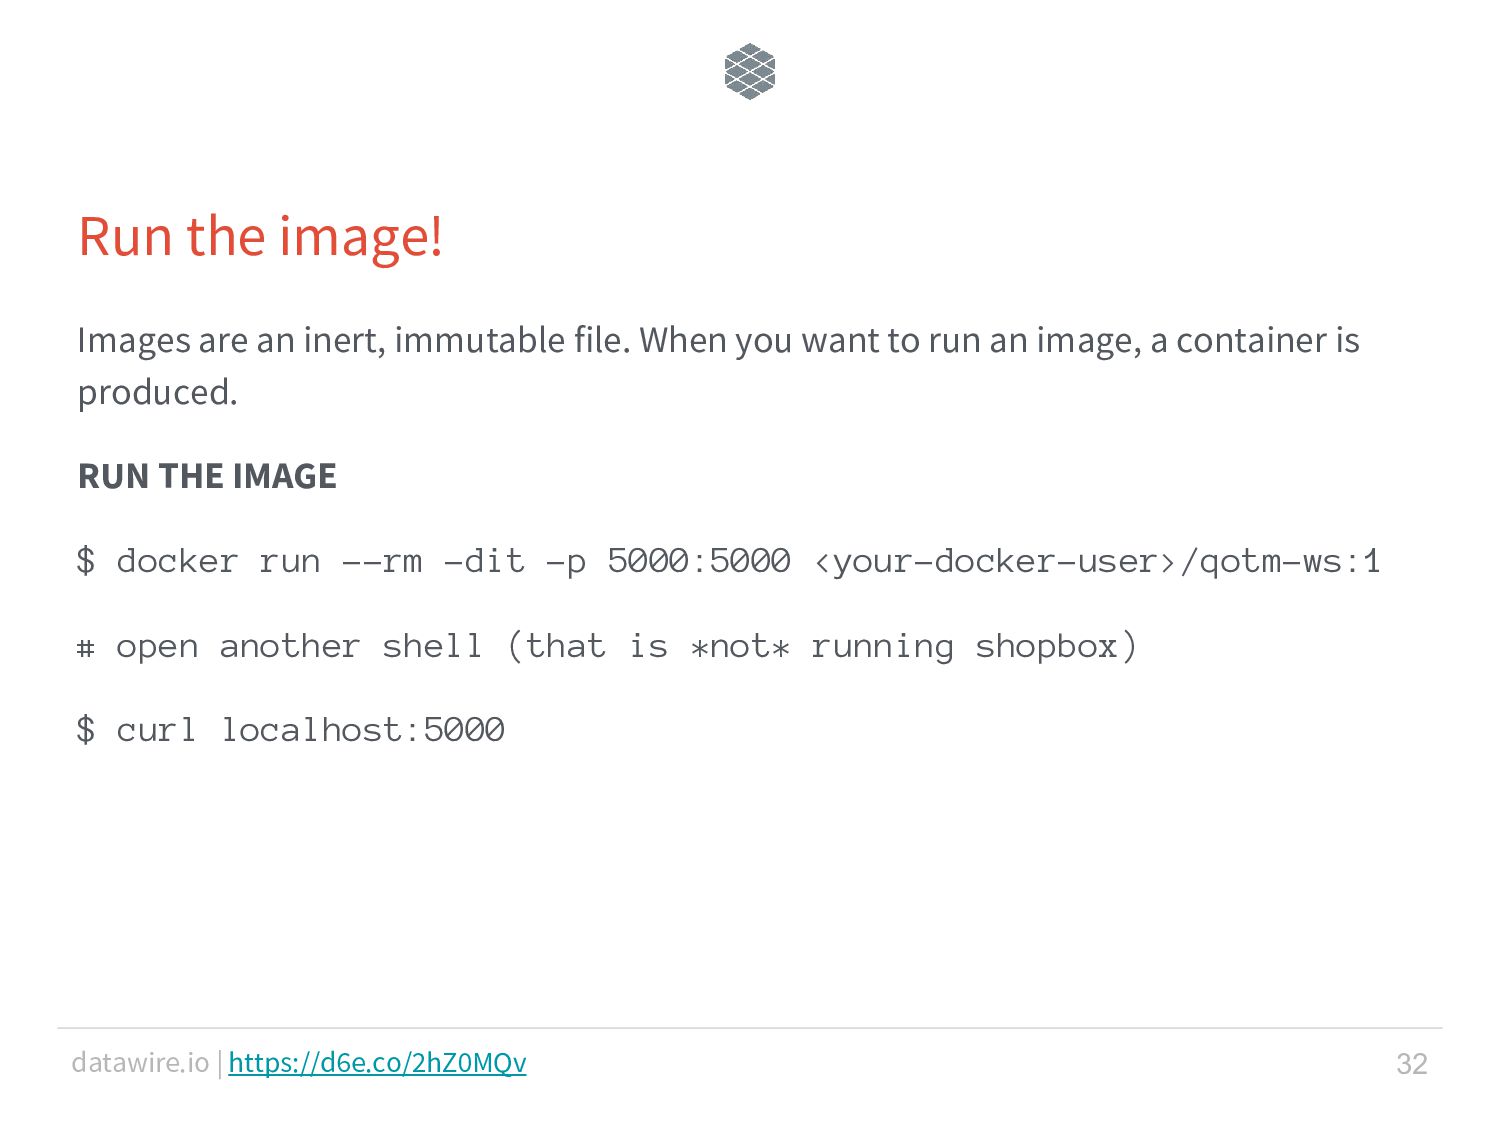
Task: Click slide number 32
Action: pos(1411,1063)
